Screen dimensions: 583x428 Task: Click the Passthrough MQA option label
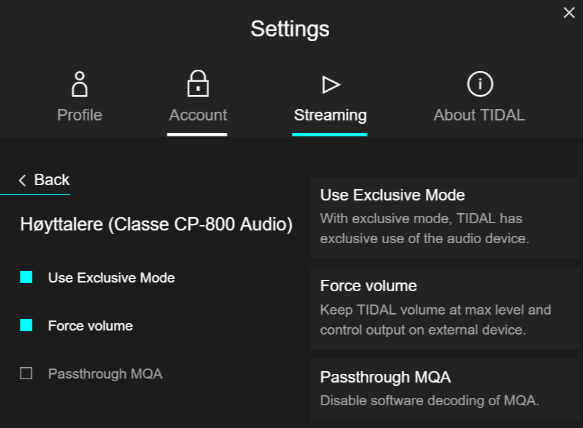pyautogui.click(x=105, y=374)
